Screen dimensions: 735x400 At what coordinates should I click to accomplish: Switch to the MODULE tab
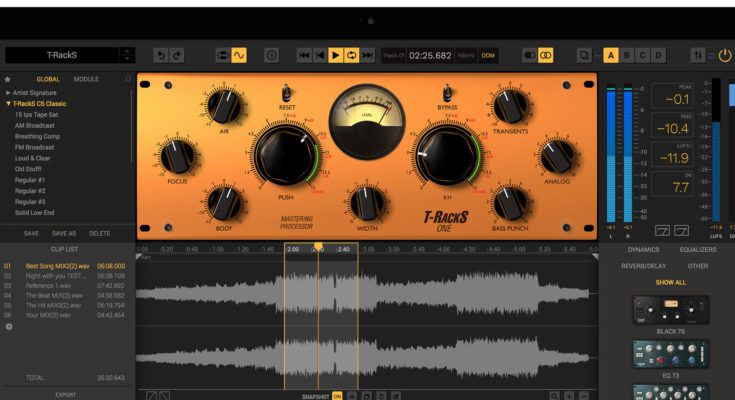coord(87,78)
